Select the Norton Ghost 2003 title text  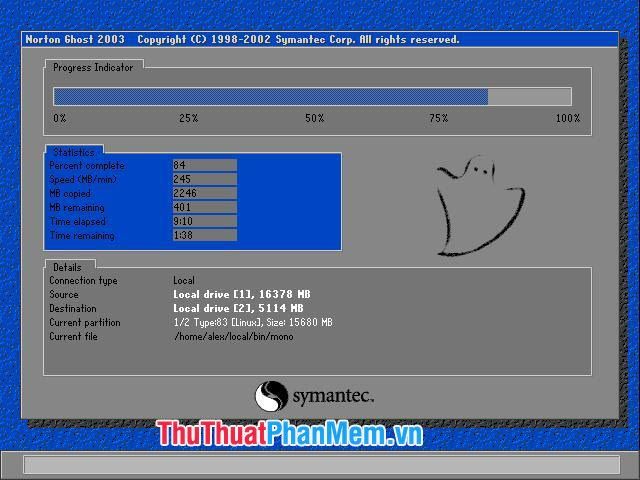(75, 40)
